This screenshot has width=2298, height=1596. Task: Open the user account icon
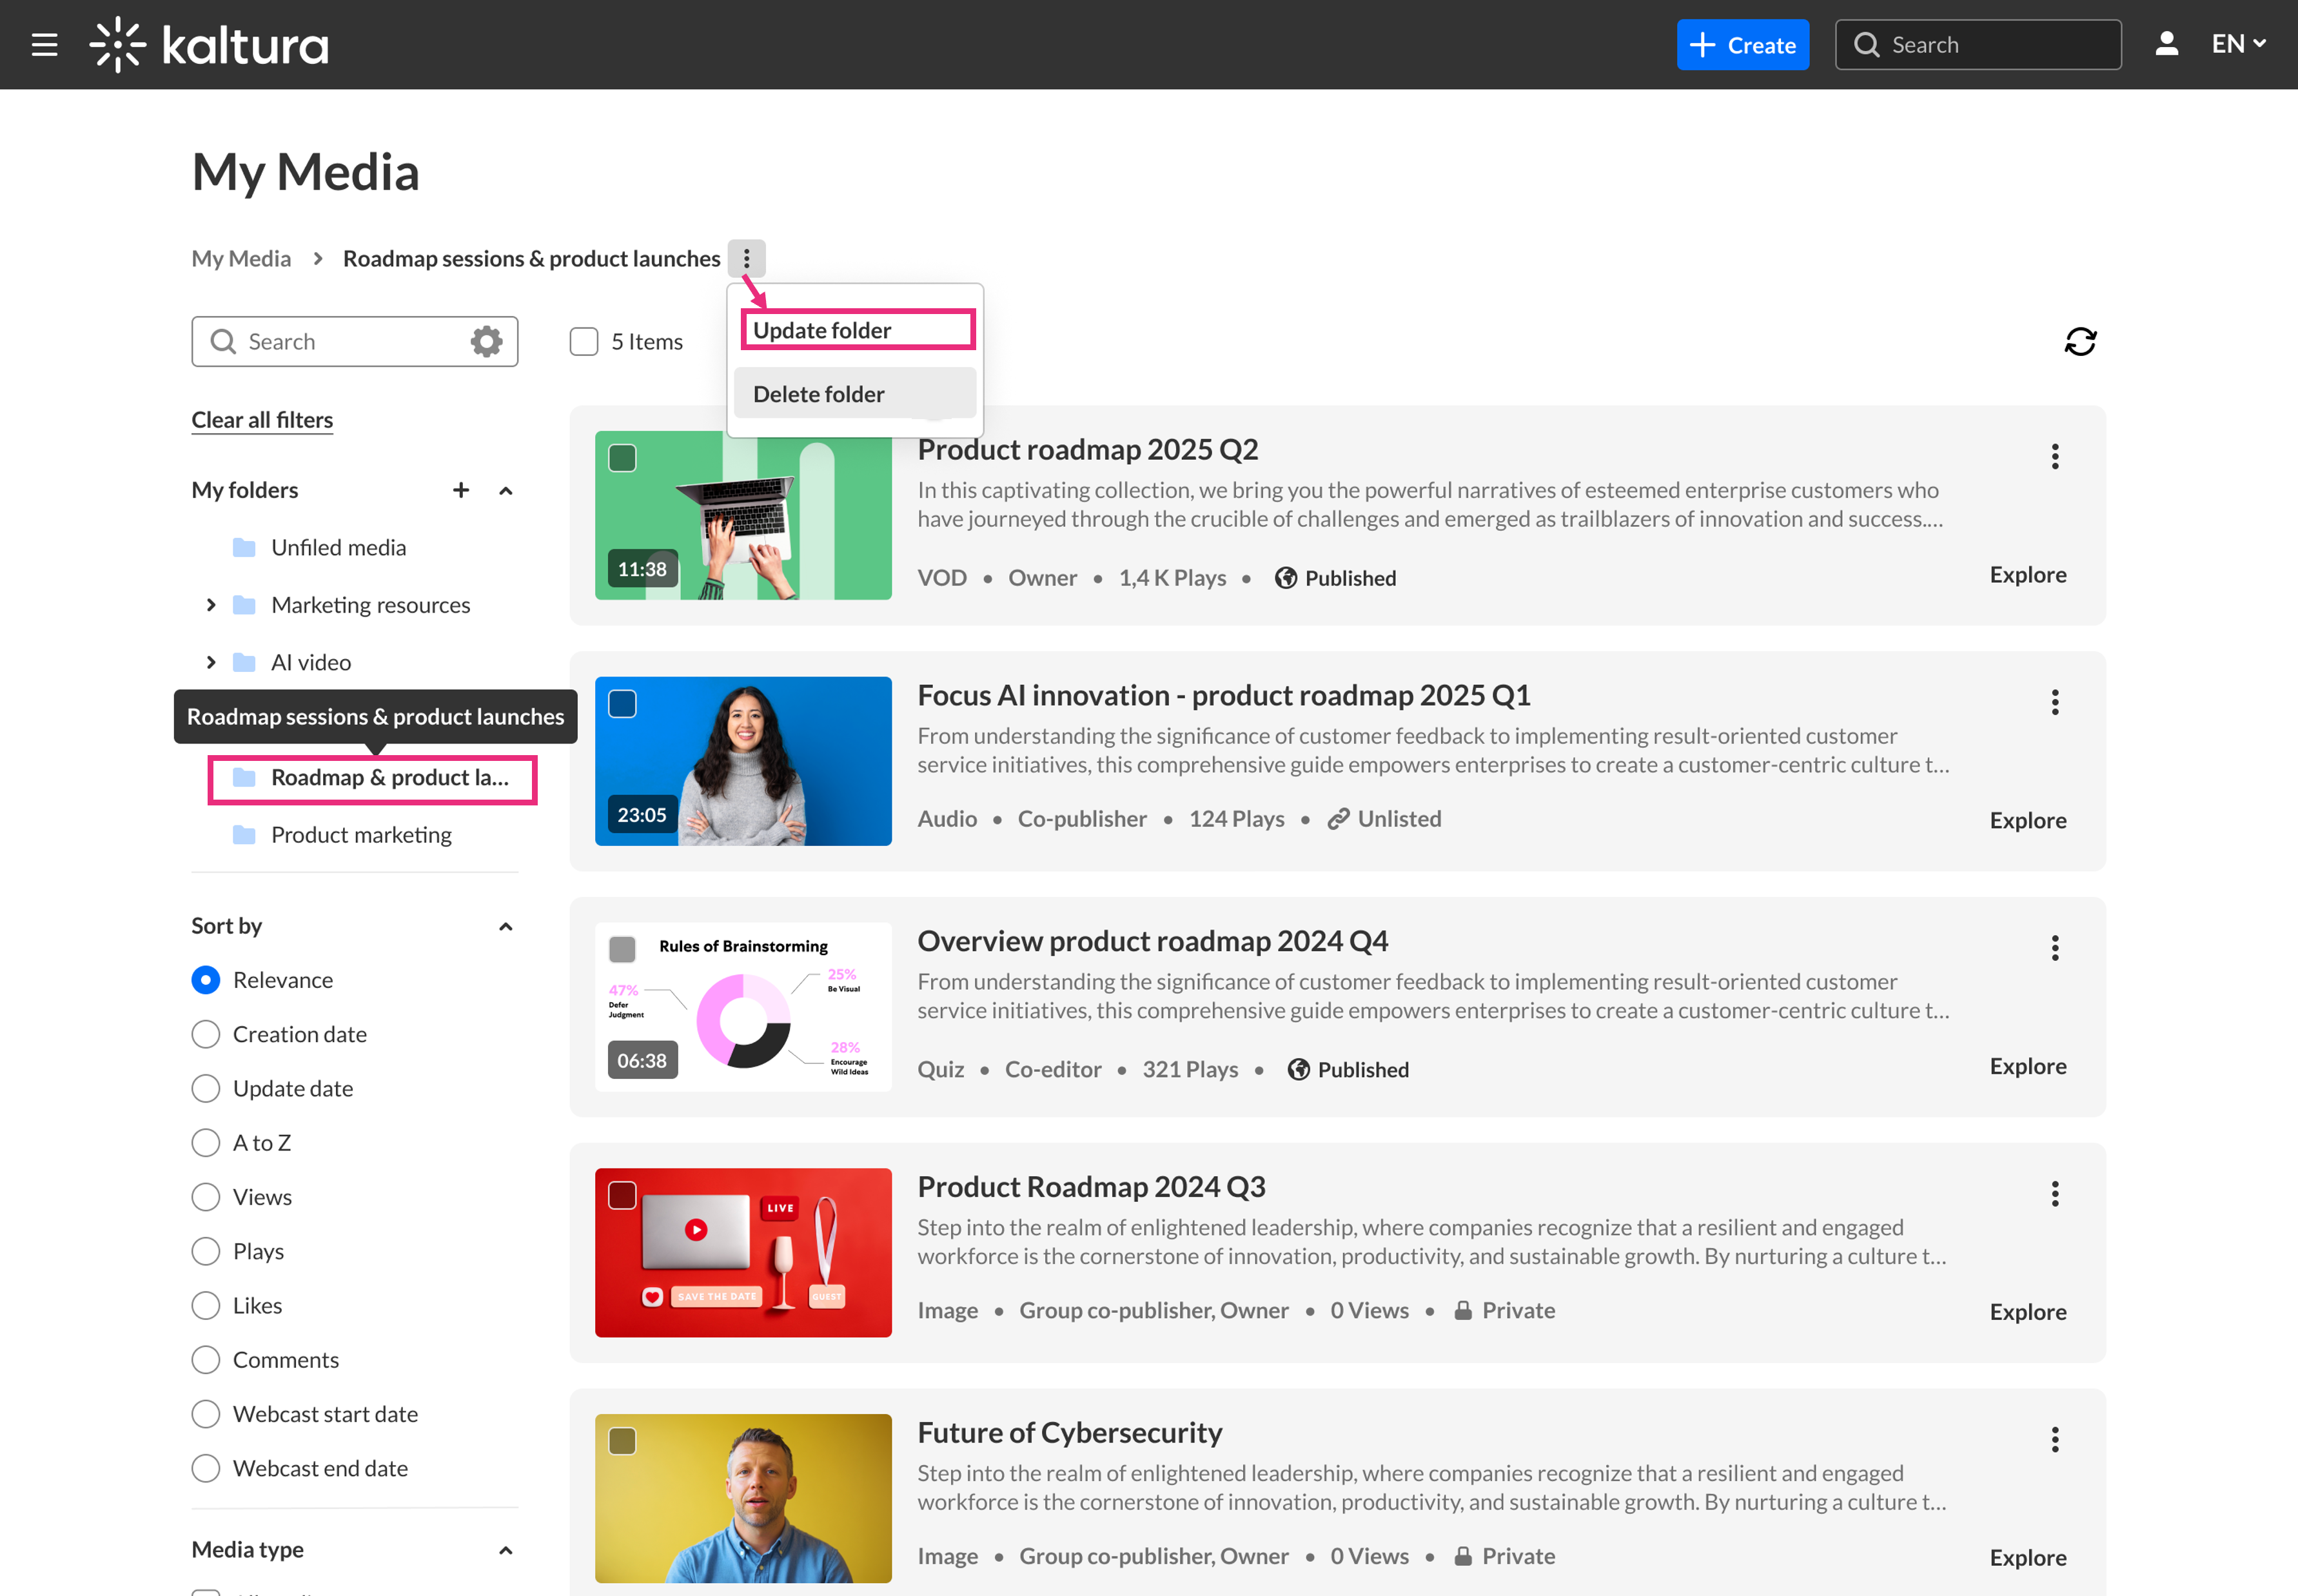coord(2166,45)
